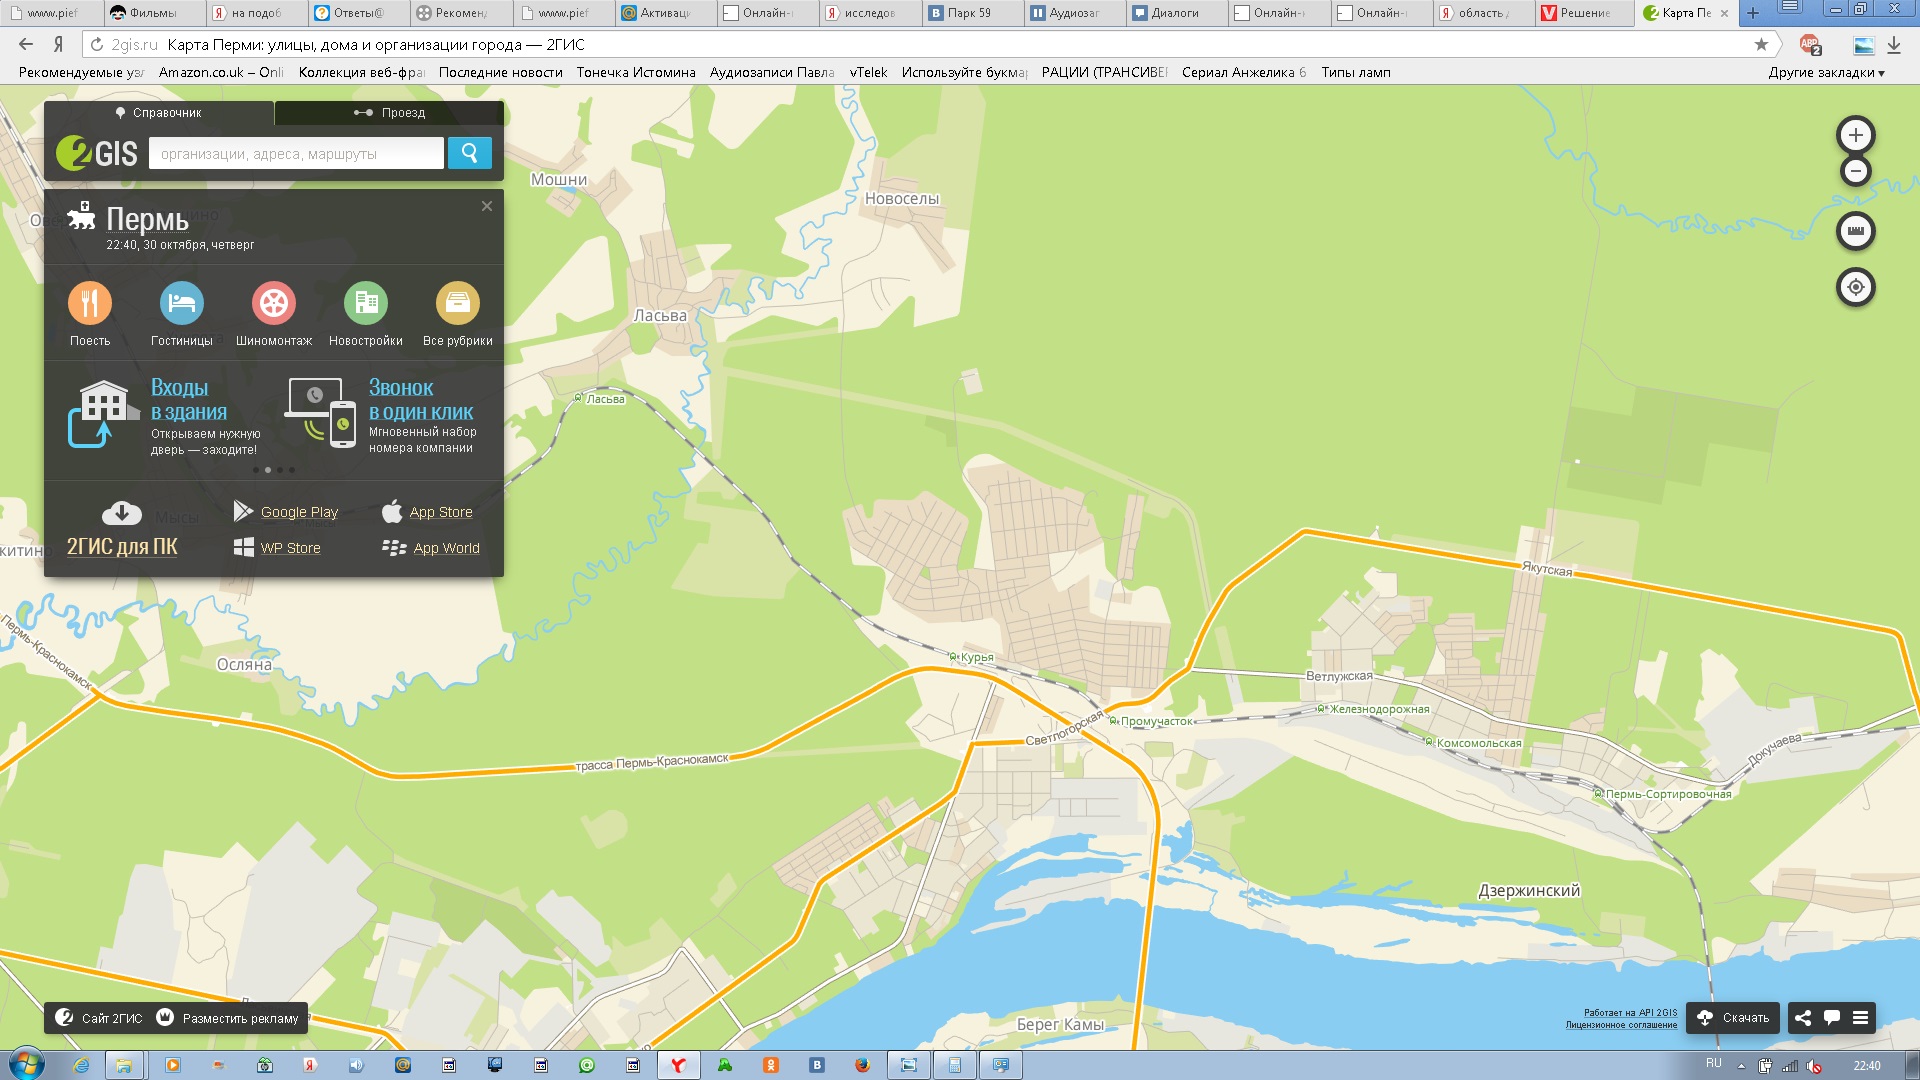The width and height of the screenshot is (1920, 1080).
Task: Open the Новостройки new buildings category
Action: coord(365,304)
